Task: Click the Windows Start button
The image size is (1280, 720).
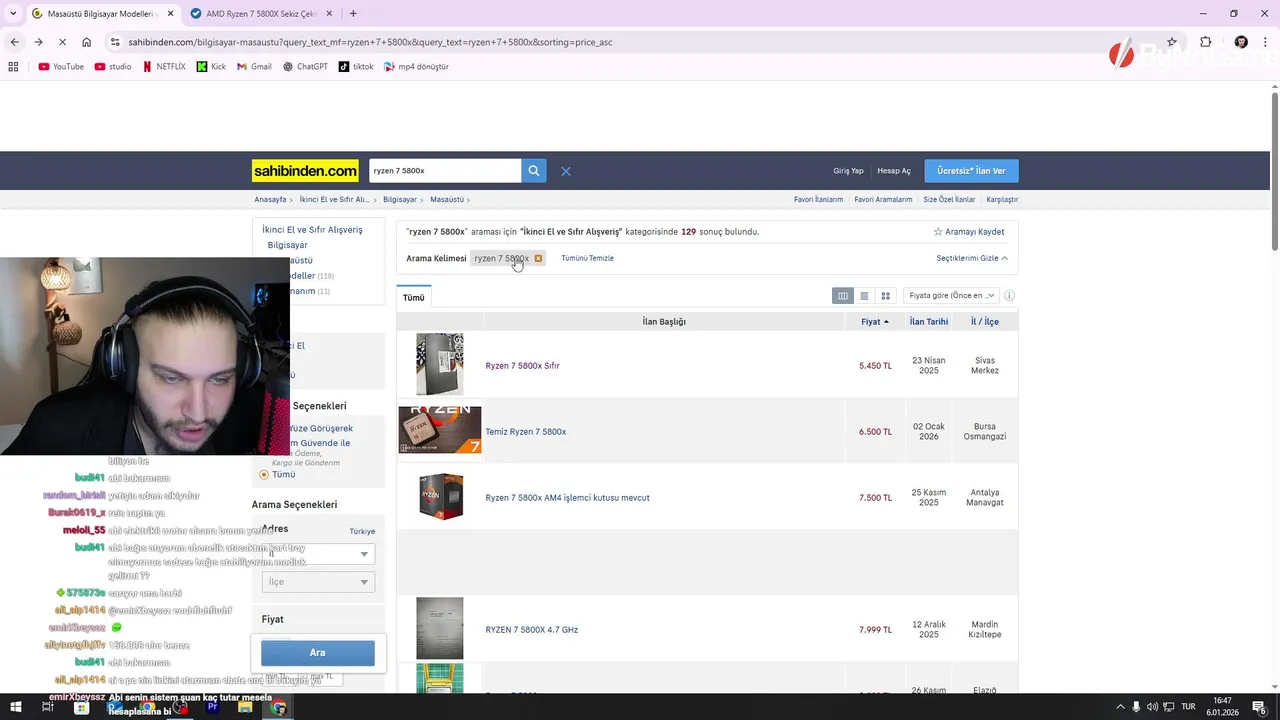Action: (x=15, y=707)
